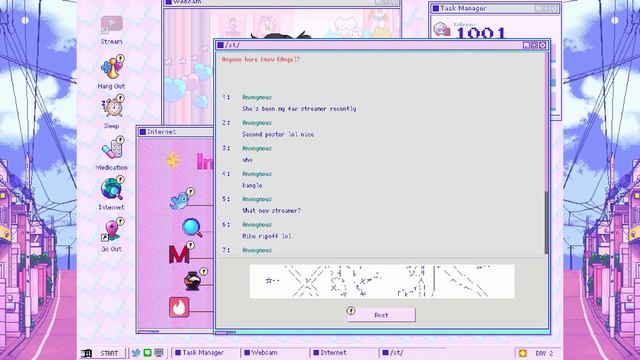
Task: Click Anonymous name on post 1
Action: pyautogui.click(x=257, y=98)
